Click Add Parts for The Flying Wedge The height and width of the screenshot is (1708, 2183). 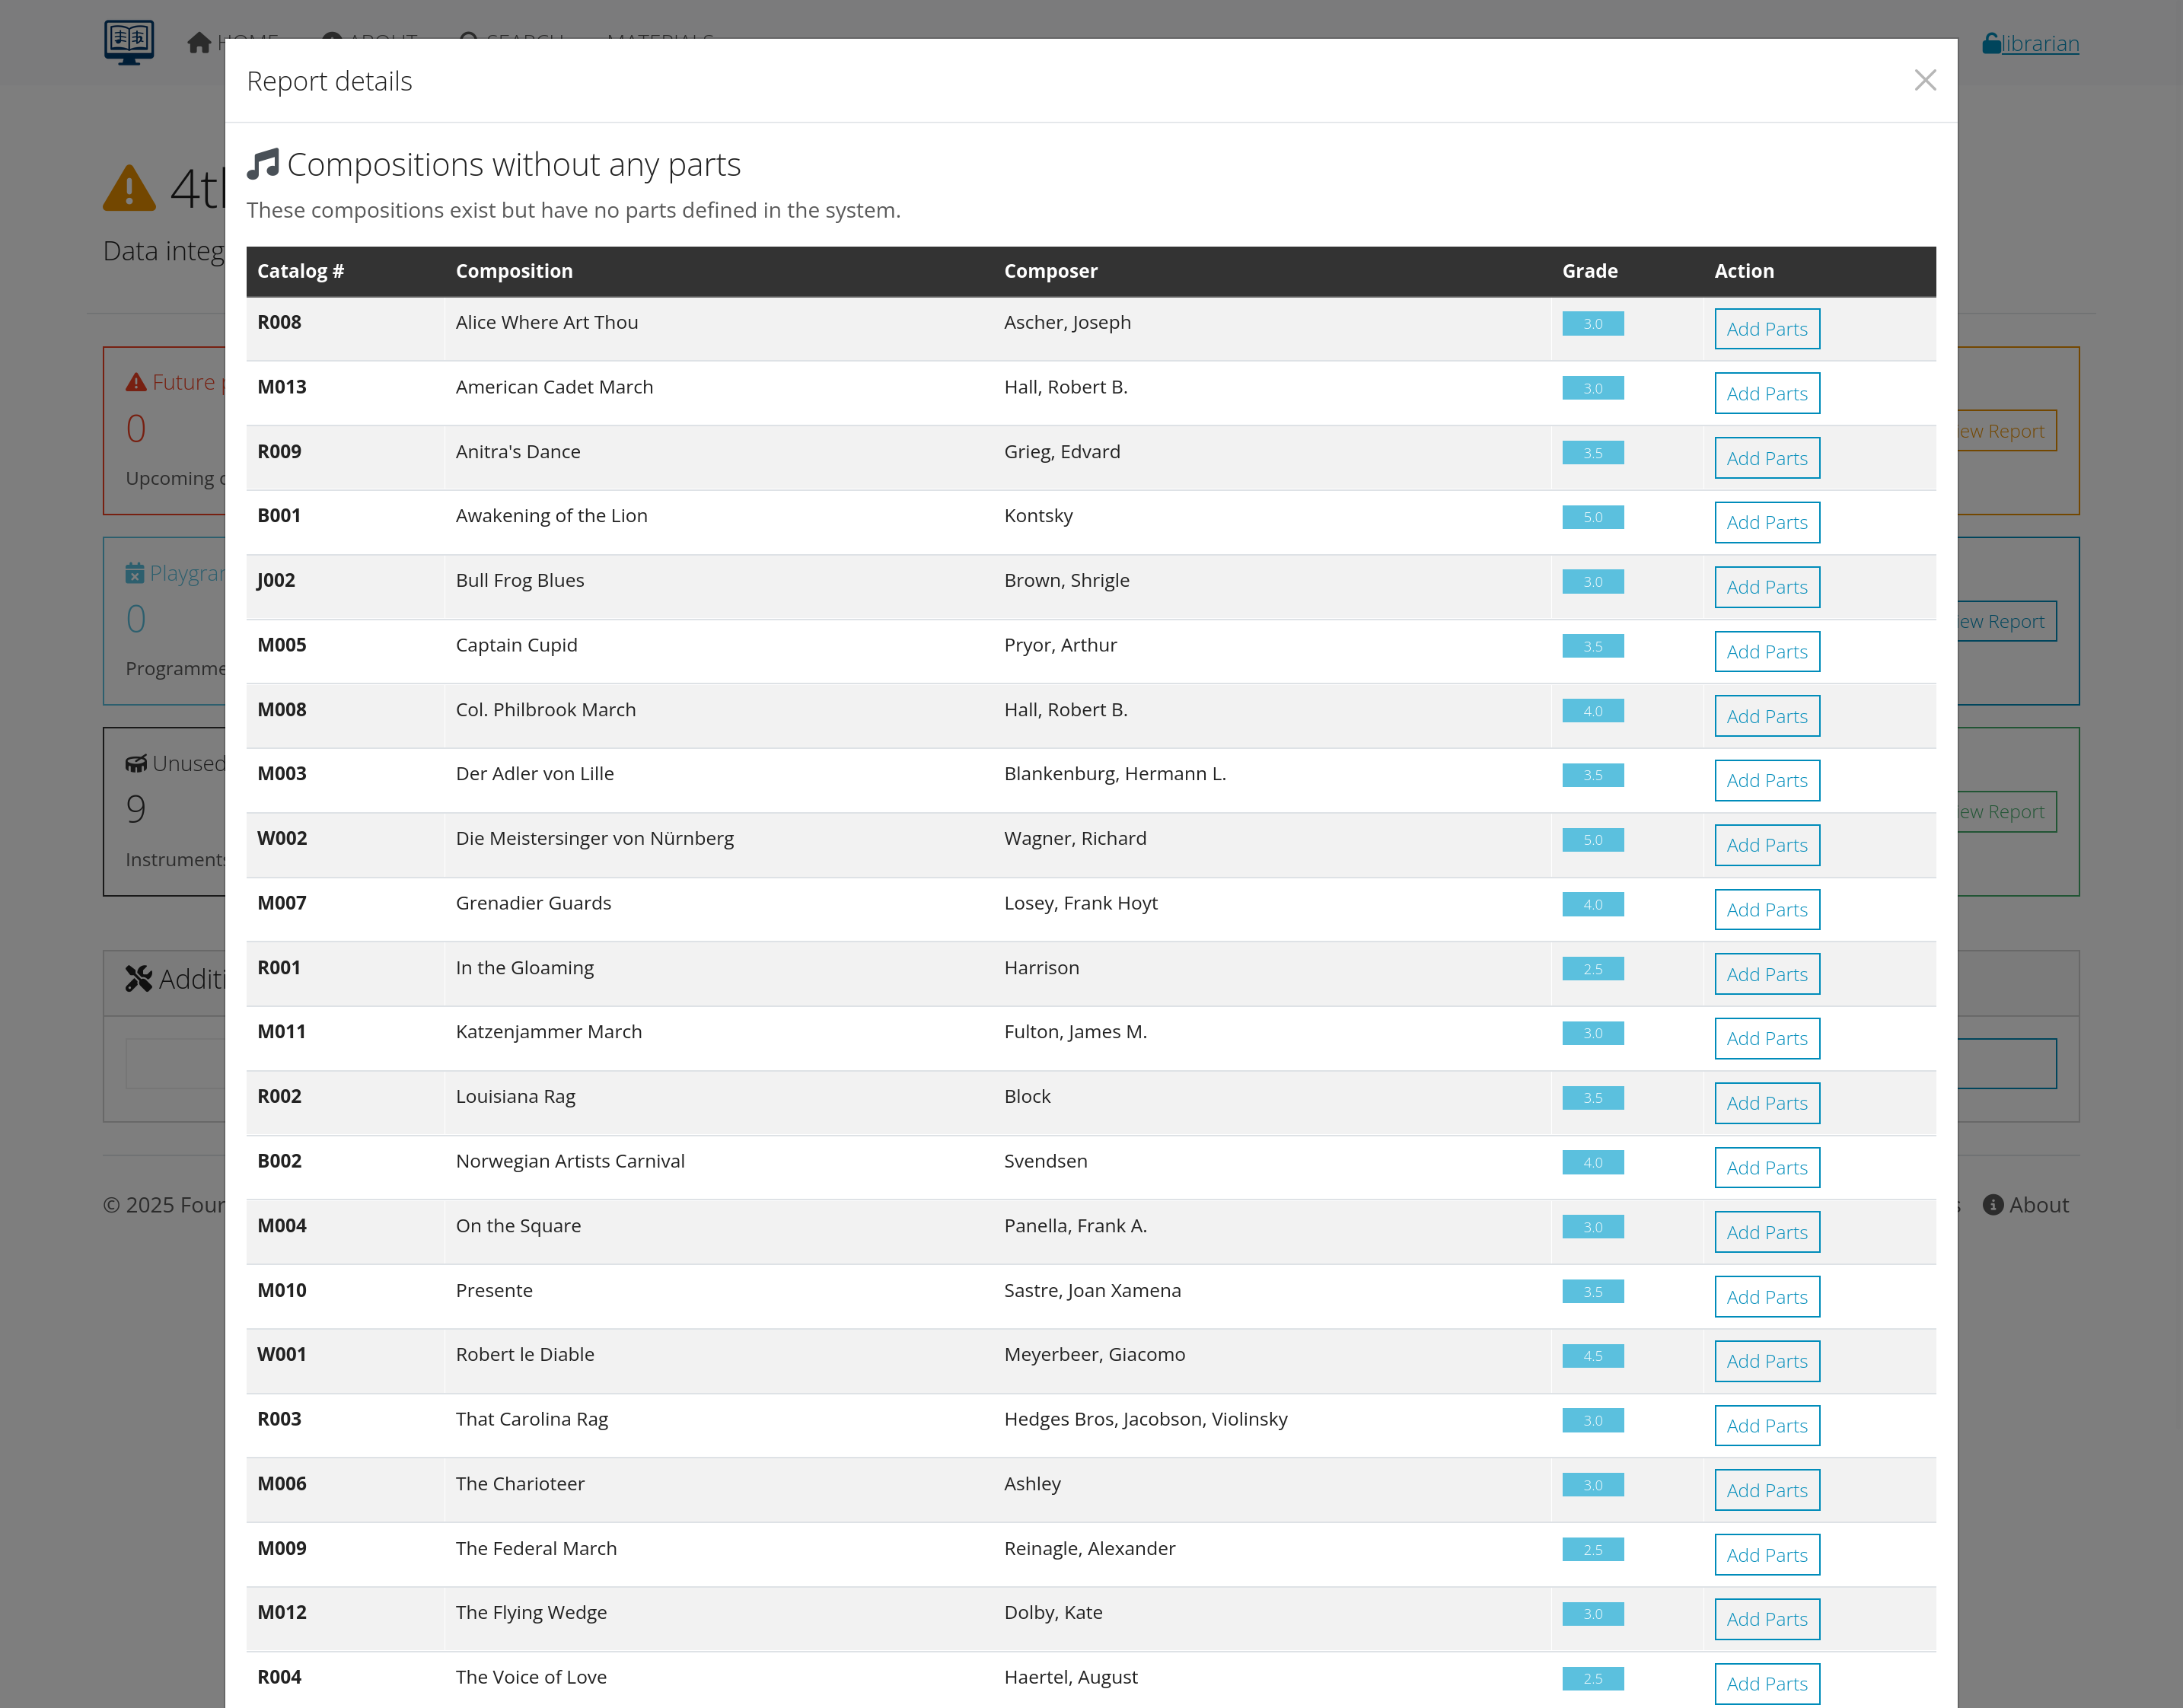1766,1618
